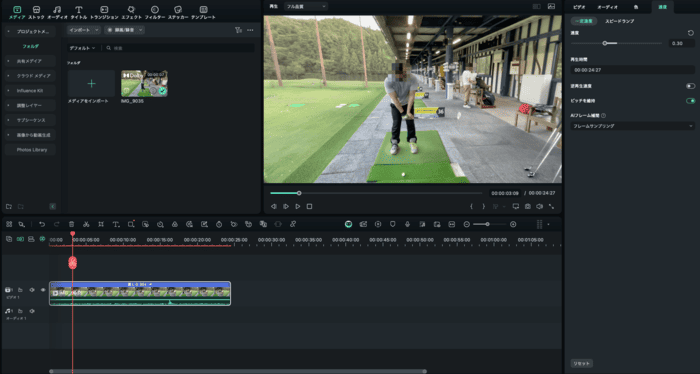Step back one frame in preview

click(274, 207)
